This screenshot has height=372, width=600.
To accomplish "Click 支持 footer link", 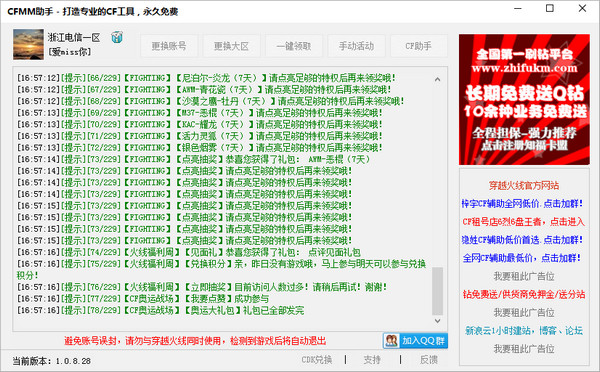I will point(372,360).
